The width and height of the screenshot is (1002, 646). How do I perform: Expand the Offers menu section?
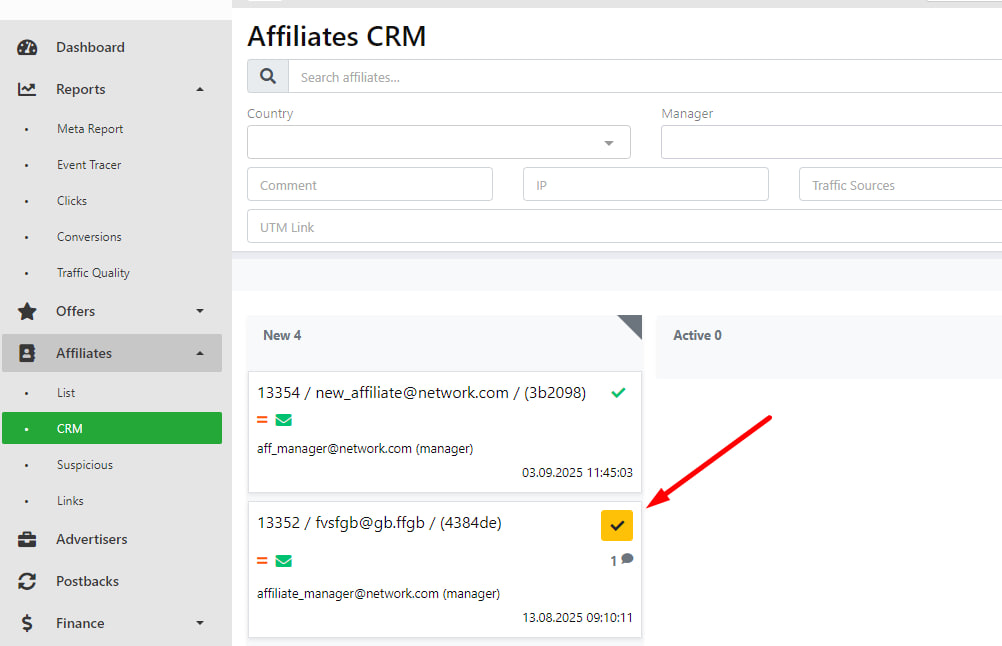pyautogui.click(x=200, y=311)
